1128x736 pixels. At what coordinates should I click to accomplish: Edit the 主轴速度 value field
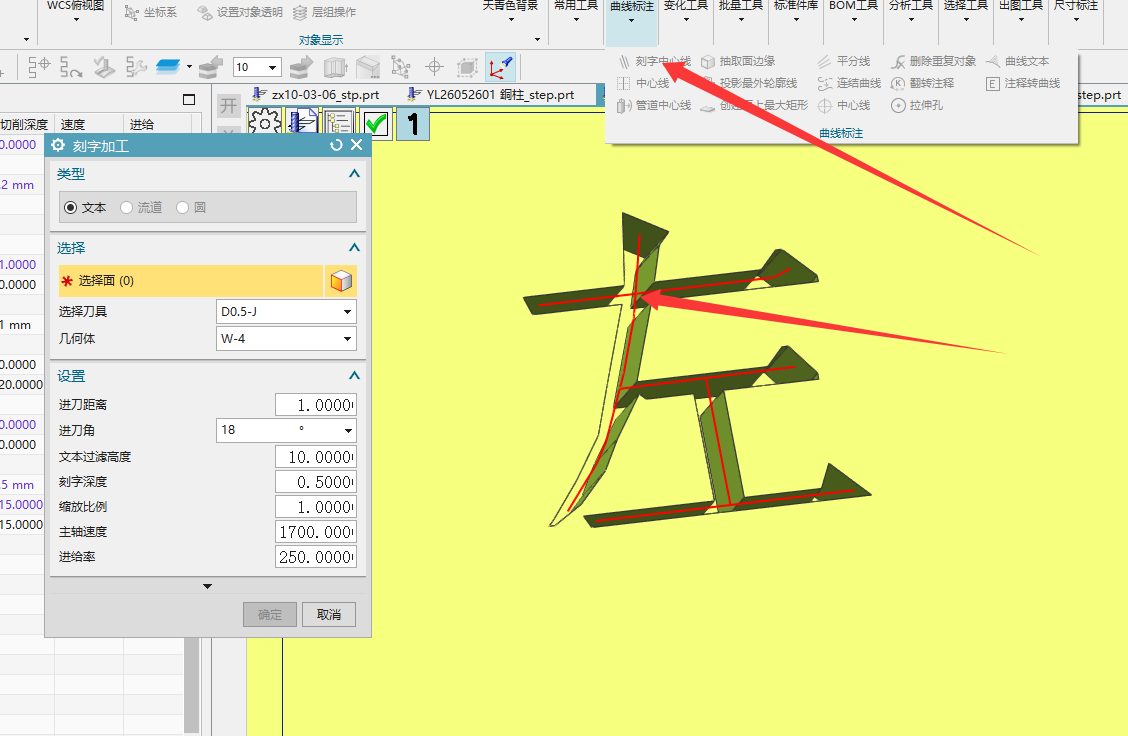click(316, 532)
